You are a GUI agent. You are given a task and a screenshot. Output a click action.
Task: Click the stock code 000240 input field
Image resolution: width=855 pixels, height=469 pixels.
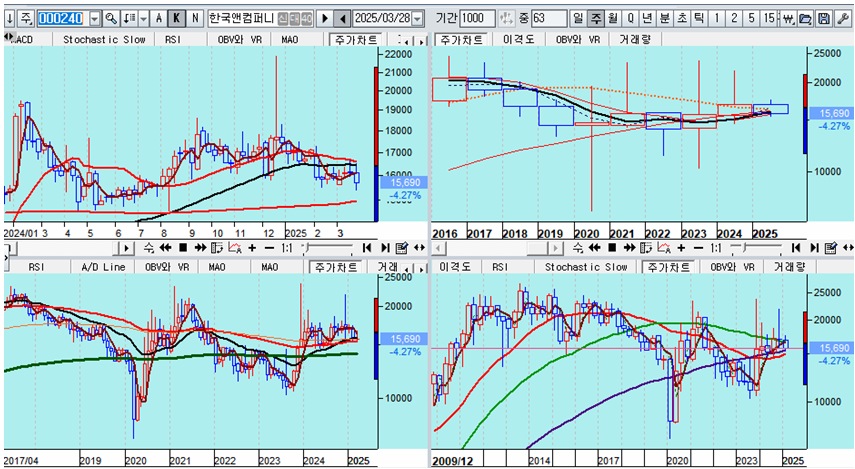coord(62,19)
